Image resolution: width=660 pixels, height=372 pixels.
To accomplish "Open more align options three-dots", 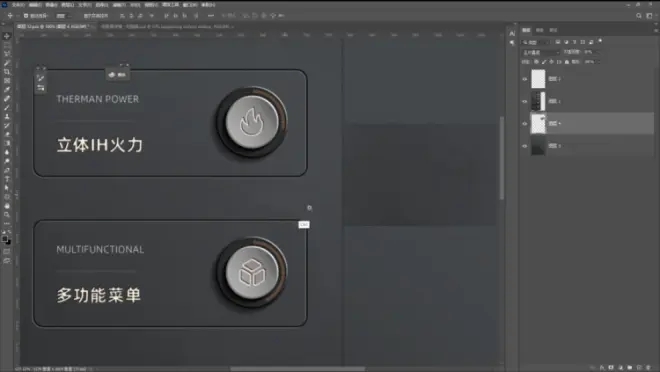I will (211, 16).
